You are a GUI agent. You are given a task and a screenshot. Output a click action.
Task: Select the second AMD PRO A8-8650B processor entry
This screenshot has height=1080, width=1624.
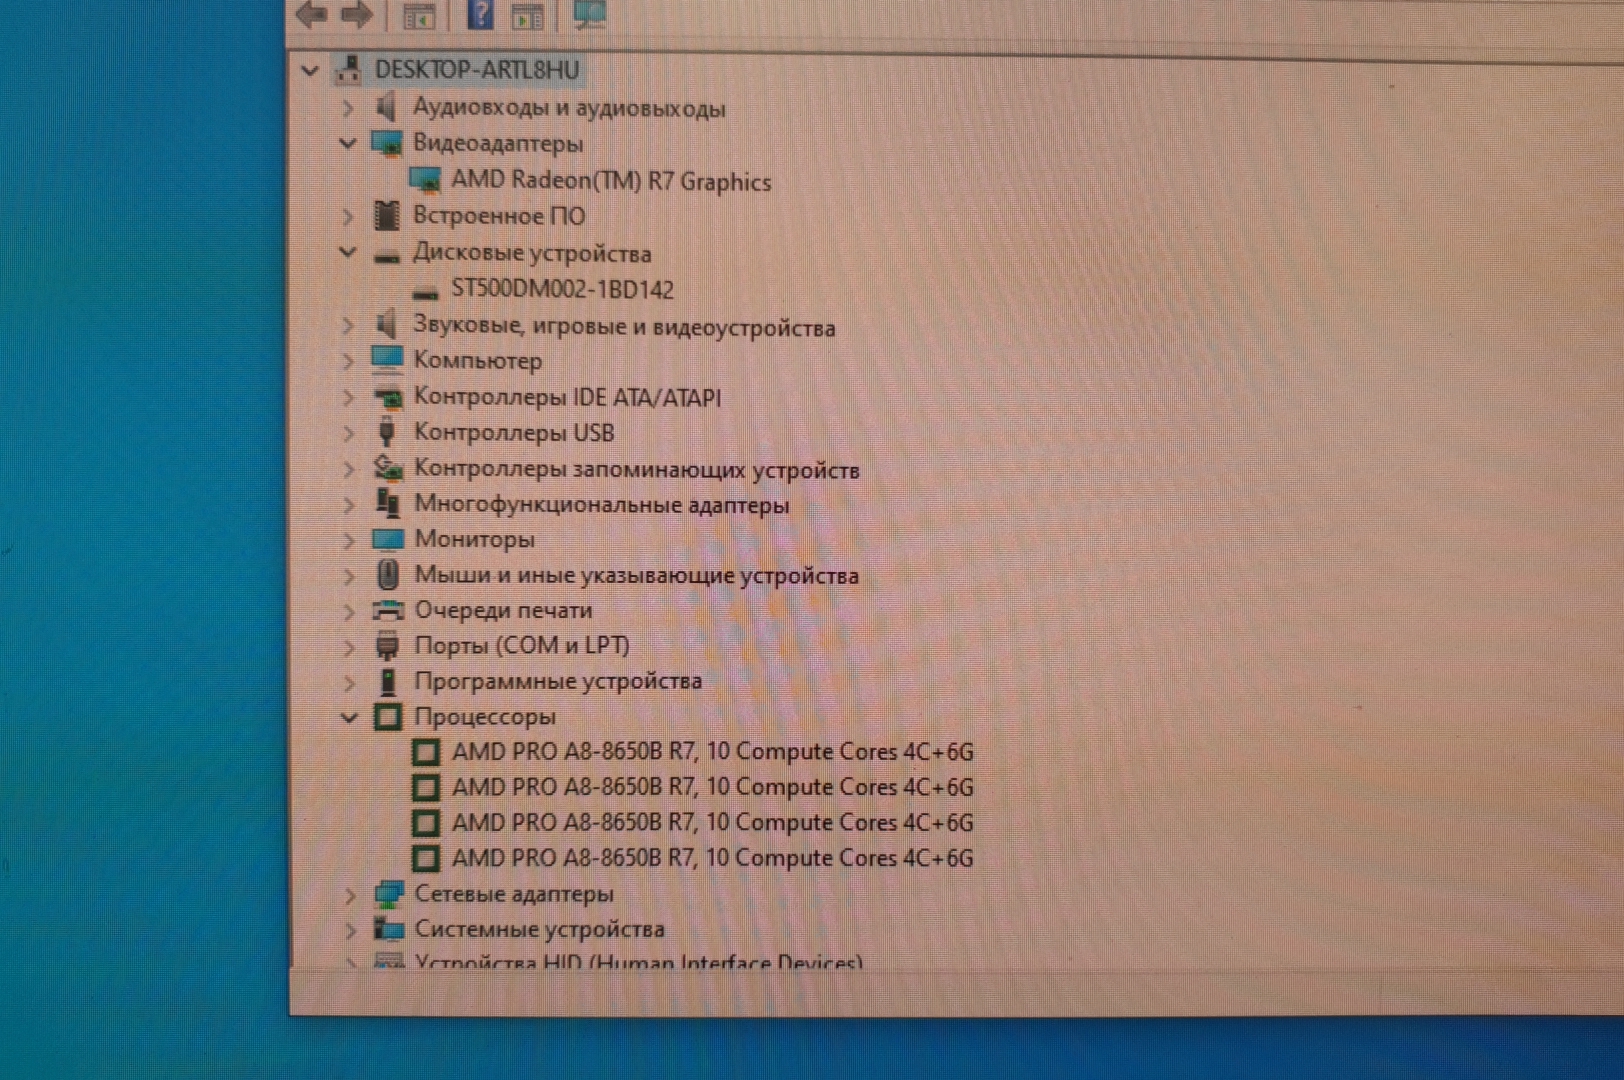(x=712, y=787)
